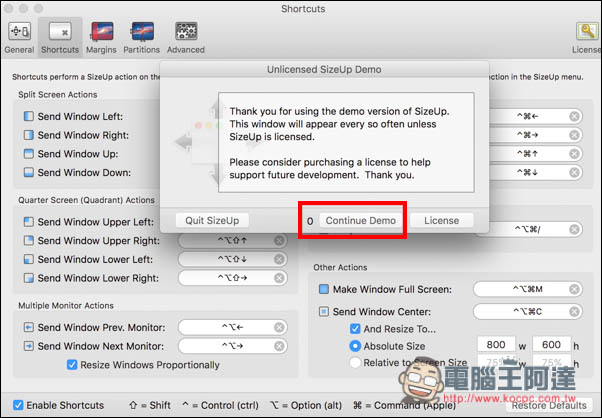Clear the Send Window Left shortcut
Image resolution: width=602 pixels, height=418 pixels.
[x=574, y=116]
